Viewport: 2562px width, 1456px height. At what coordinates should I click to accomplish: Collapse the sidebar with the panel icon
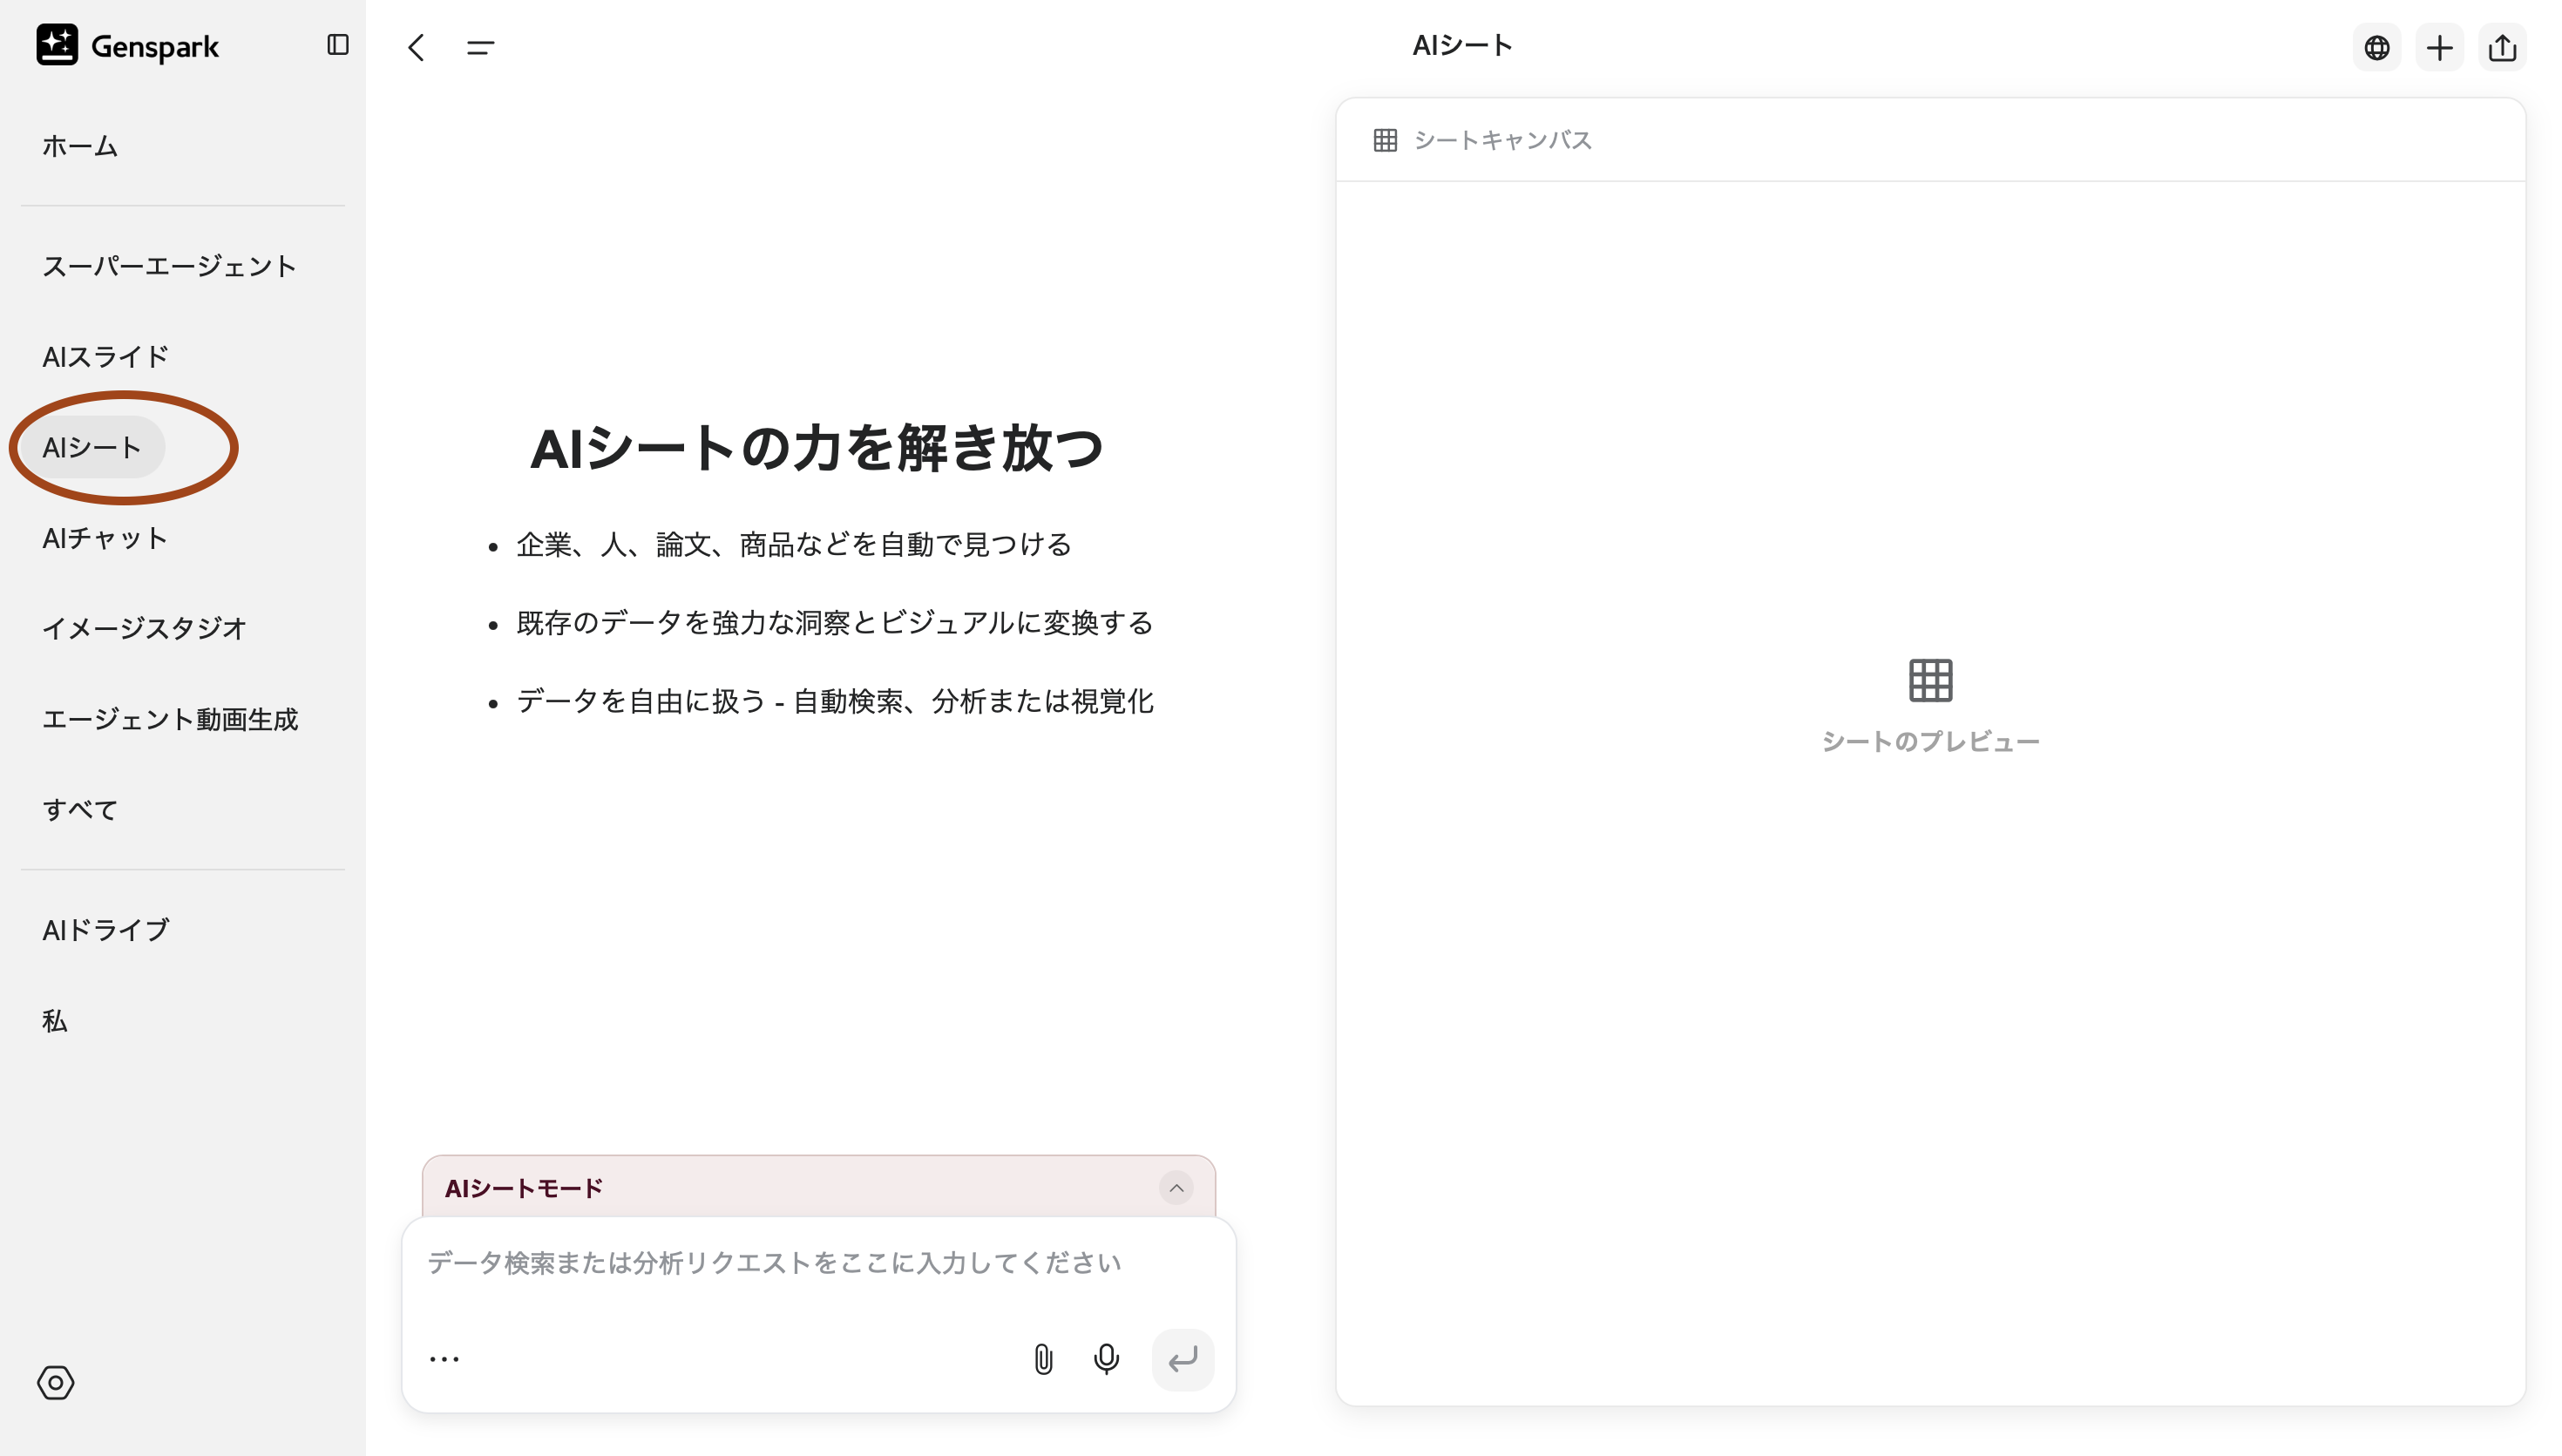(x=338, y=45)
